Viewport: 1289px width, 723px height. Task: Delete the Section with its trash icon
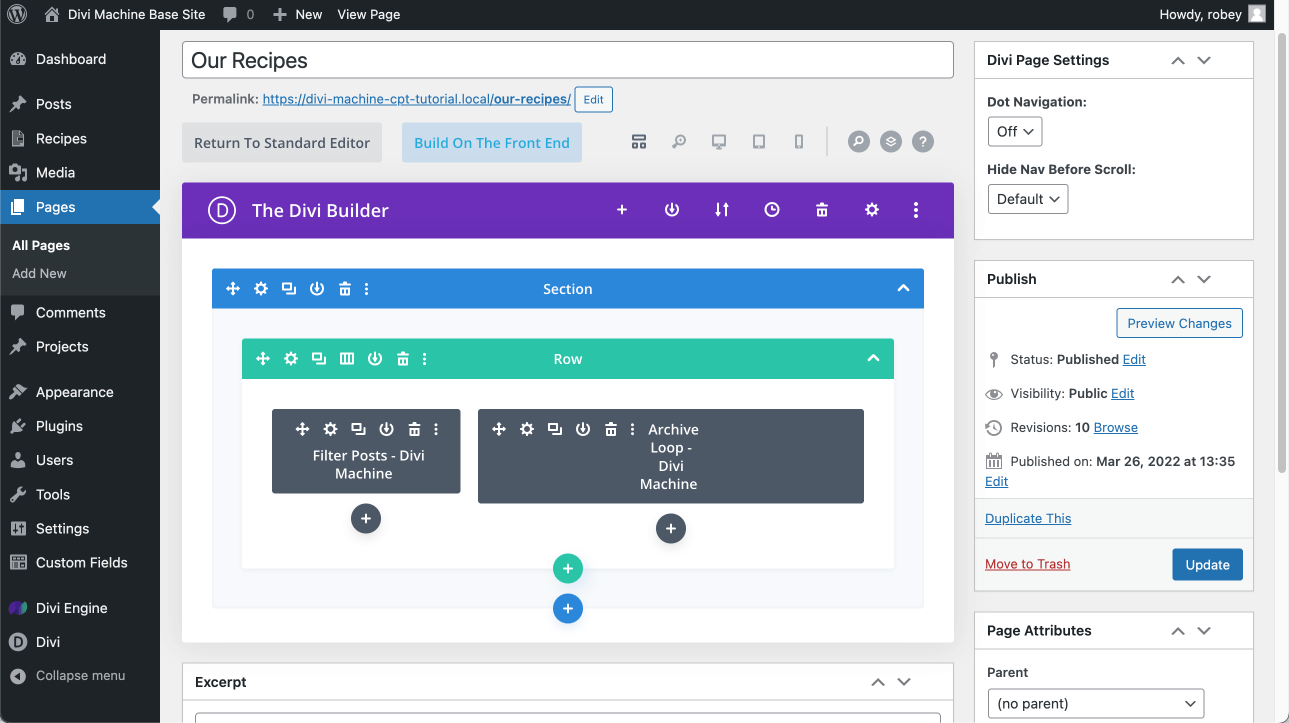tap(345, 289)
